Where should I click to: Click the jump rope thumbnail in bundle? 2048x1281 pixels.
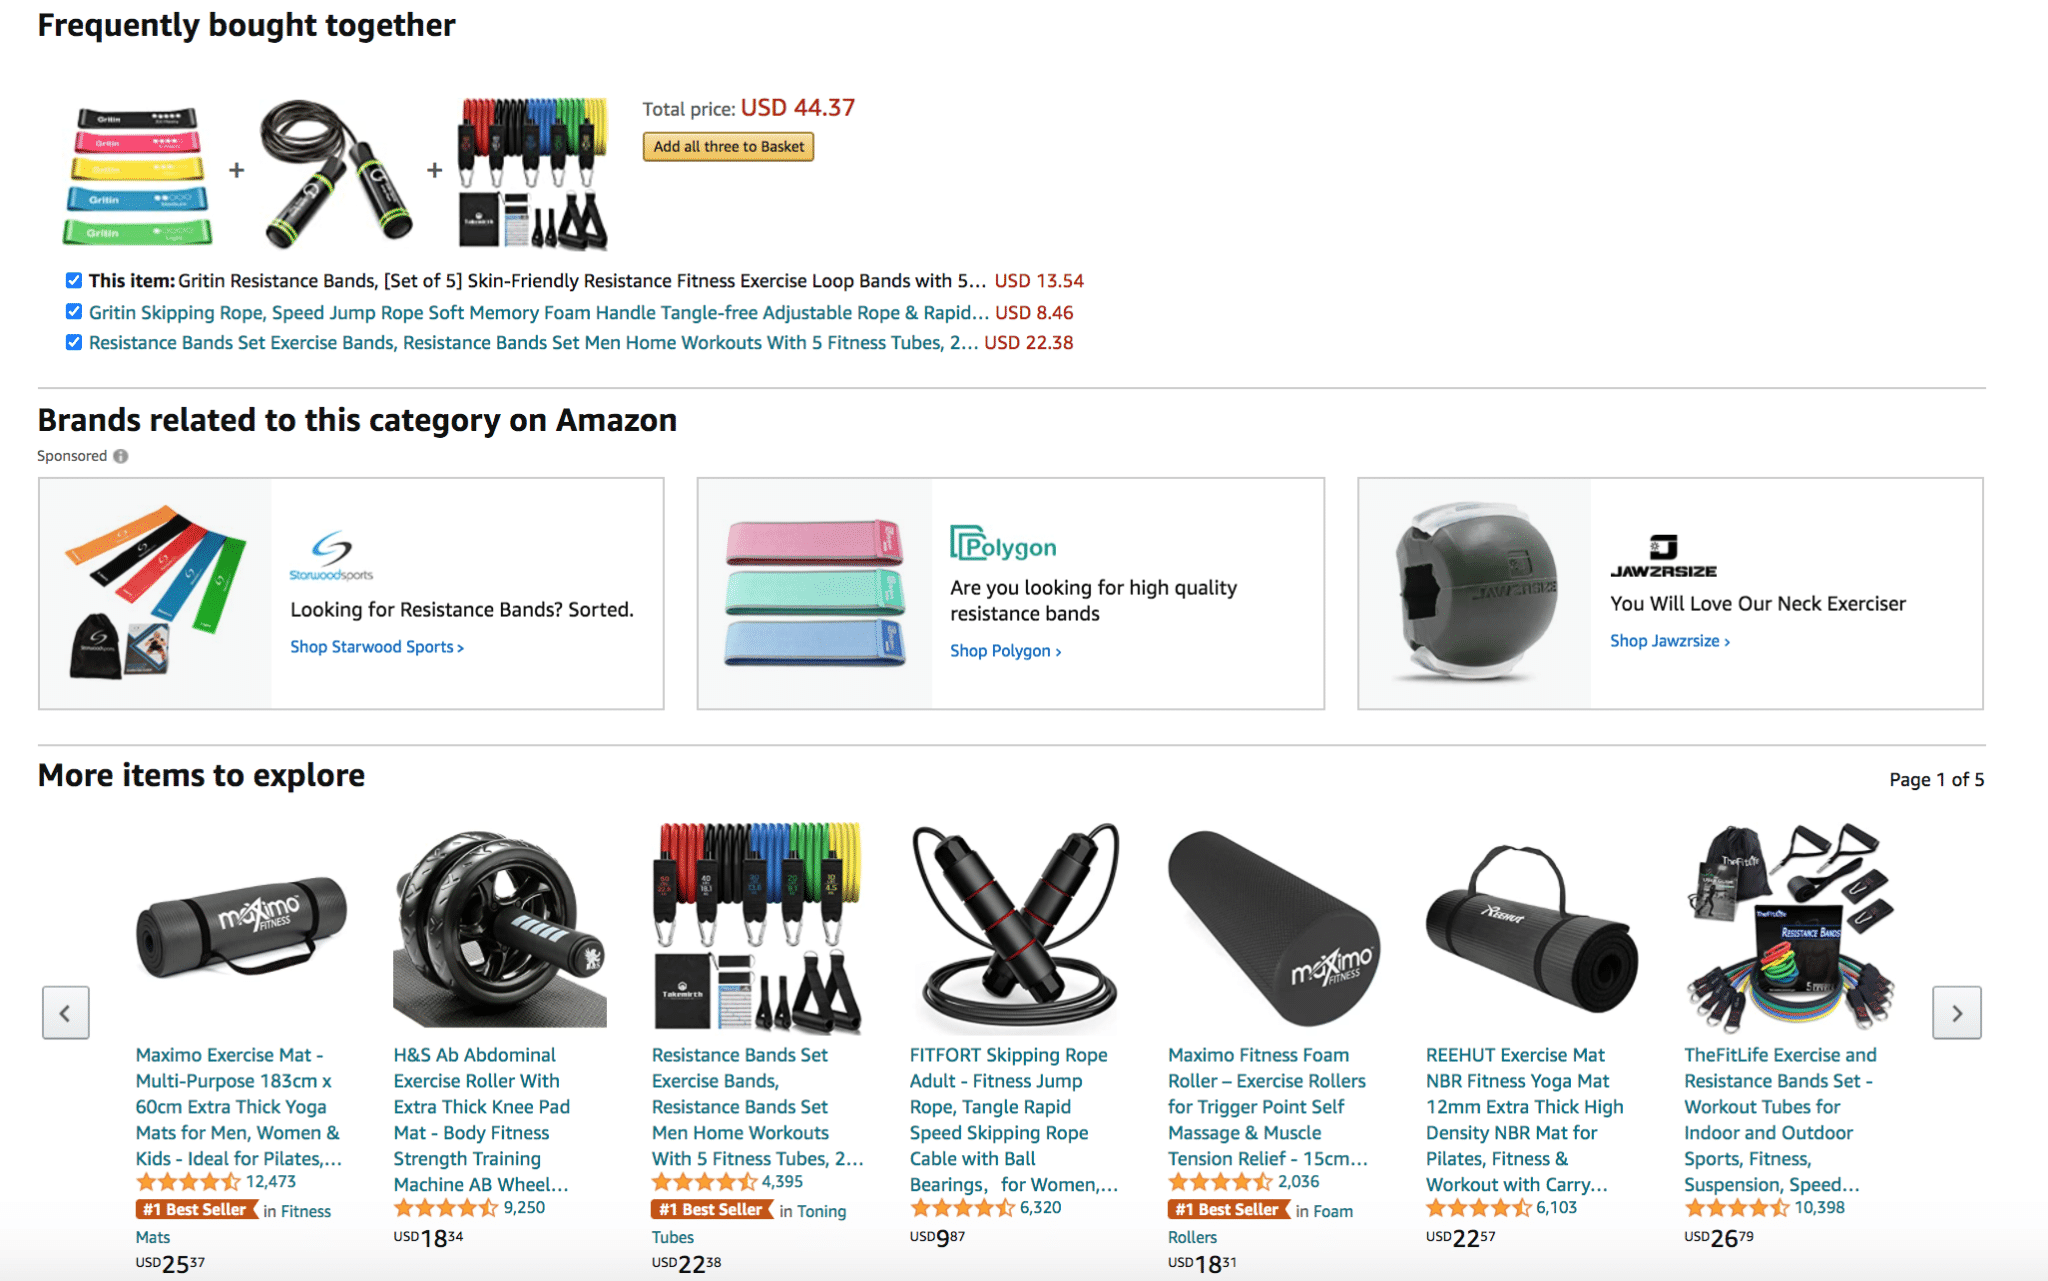tap(336, 172)
